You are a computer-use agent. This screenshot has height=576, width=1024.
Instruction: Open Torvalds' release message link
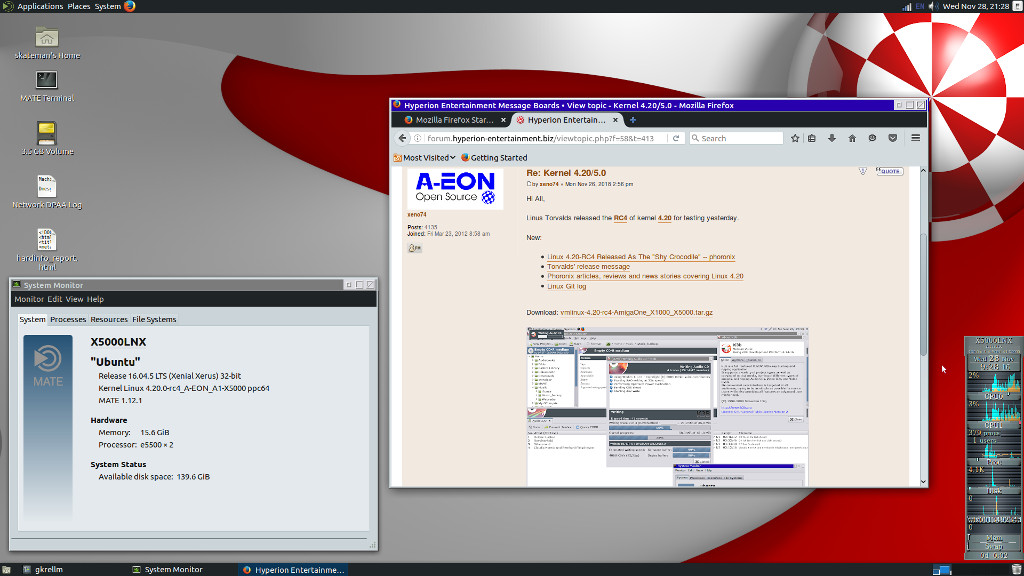click(x=588, y=267)
